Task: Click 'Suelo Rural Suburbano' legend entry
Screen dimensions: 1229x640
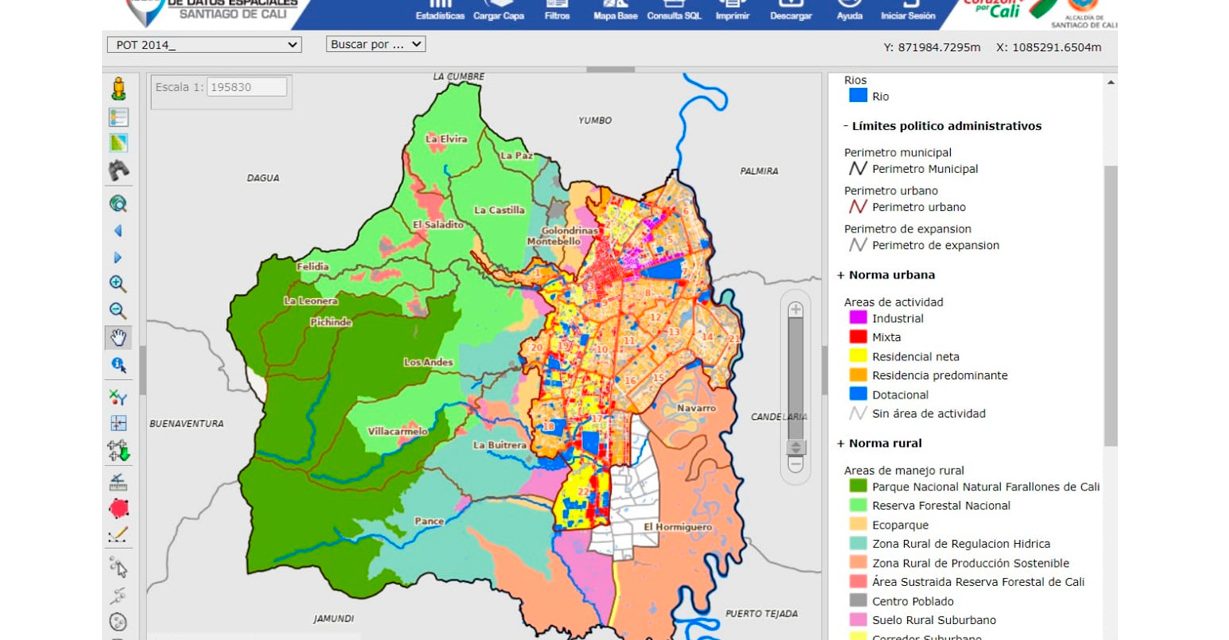Action: click(x=934, y=620)
